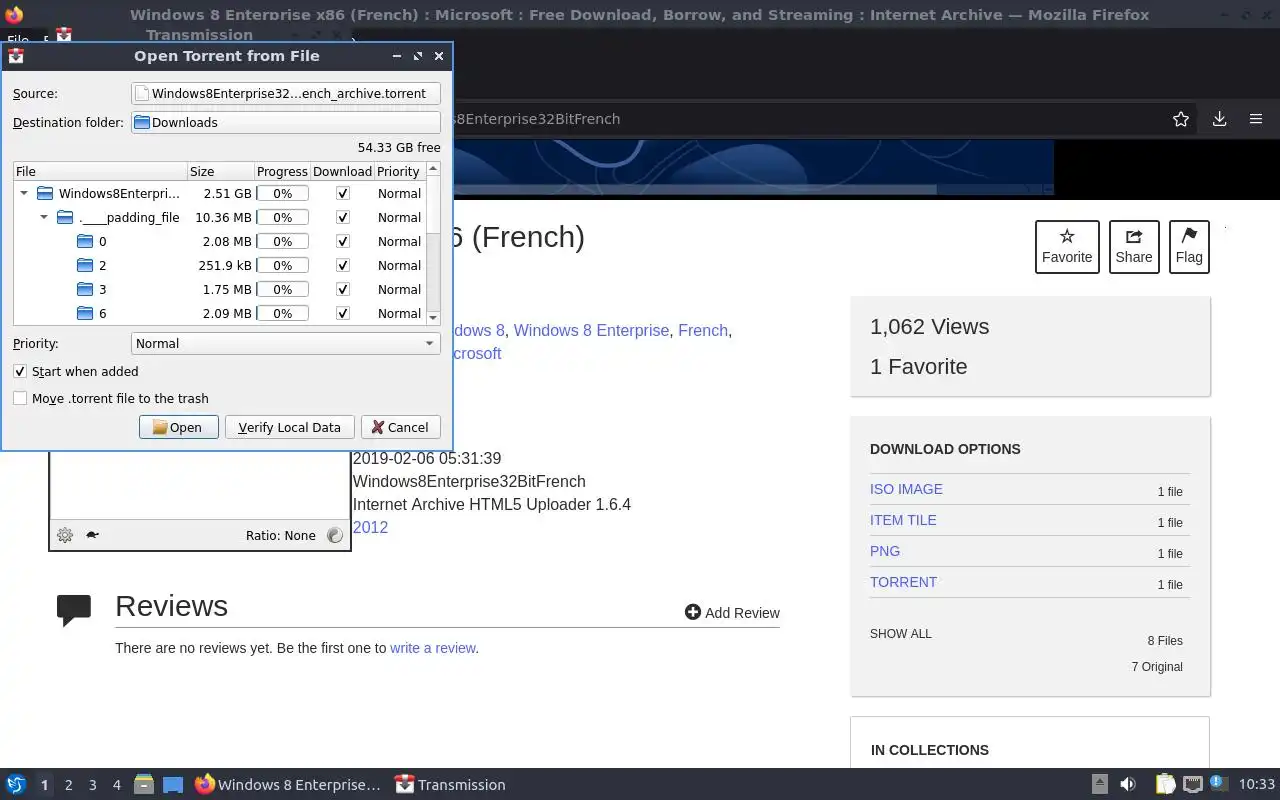The image size is (1280, 800).
Task: Open clipboard manager tray icon
Action: tap(1165, 785)
